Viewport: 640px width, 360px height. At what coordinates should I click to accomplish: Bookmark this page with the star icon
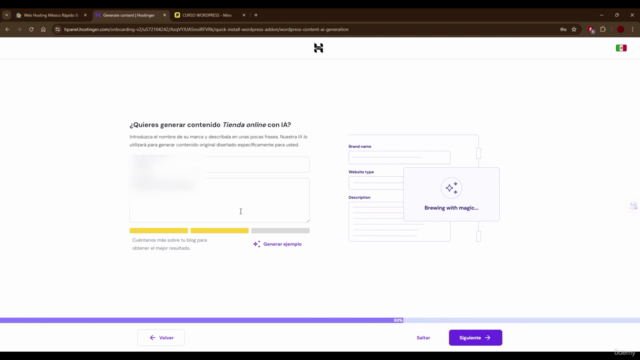coord(574,29)
